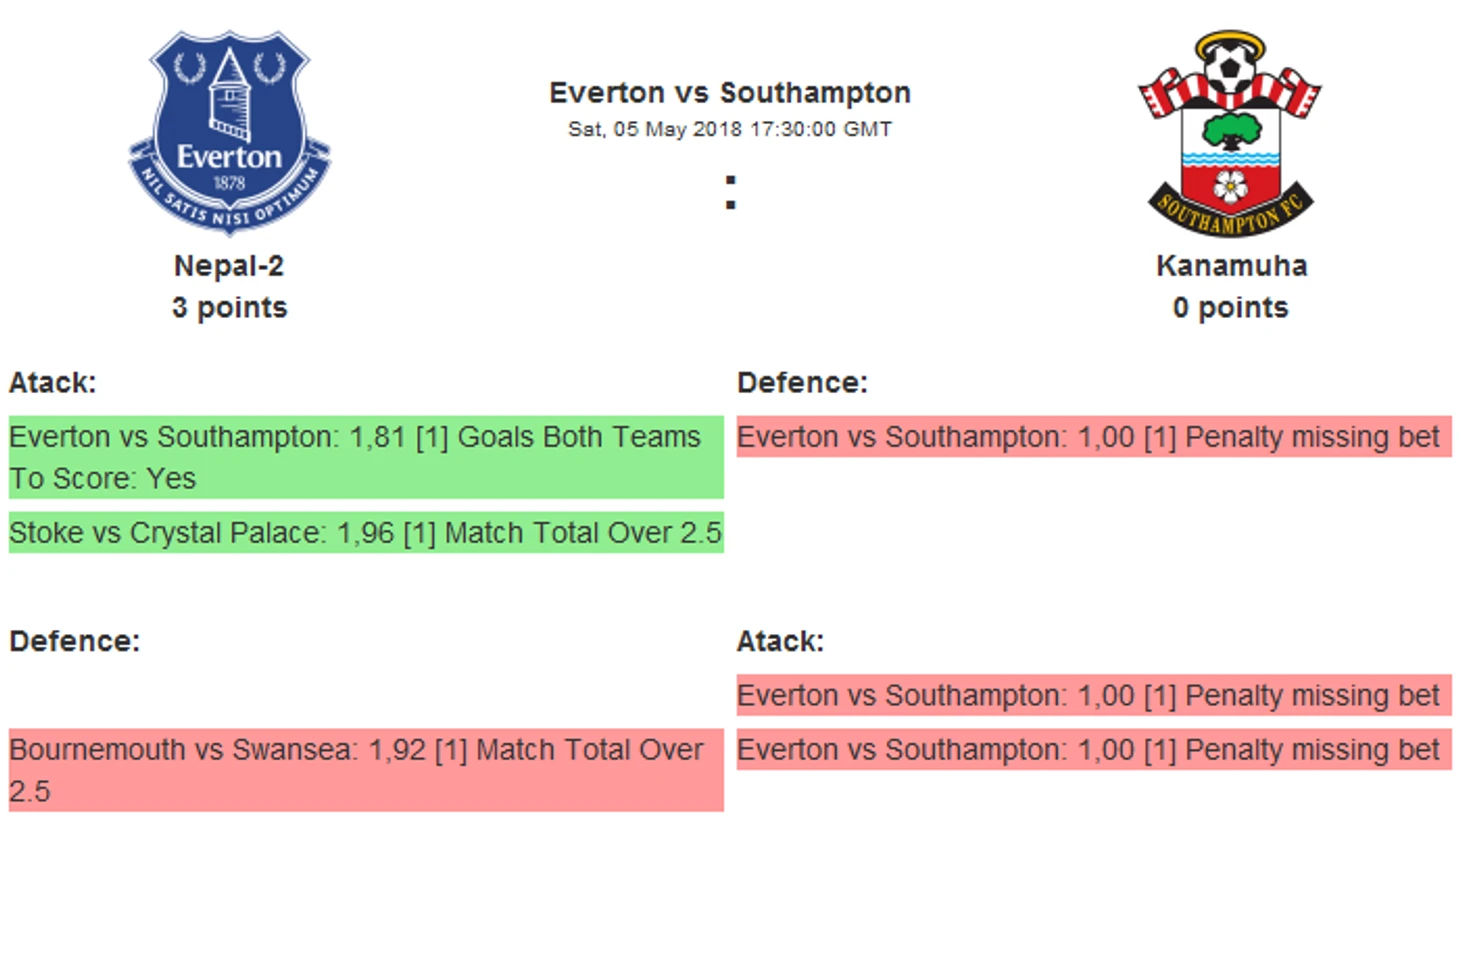Select the 0 points label under Kanamuha
1460x959 pixels.
click(1231, 308)
